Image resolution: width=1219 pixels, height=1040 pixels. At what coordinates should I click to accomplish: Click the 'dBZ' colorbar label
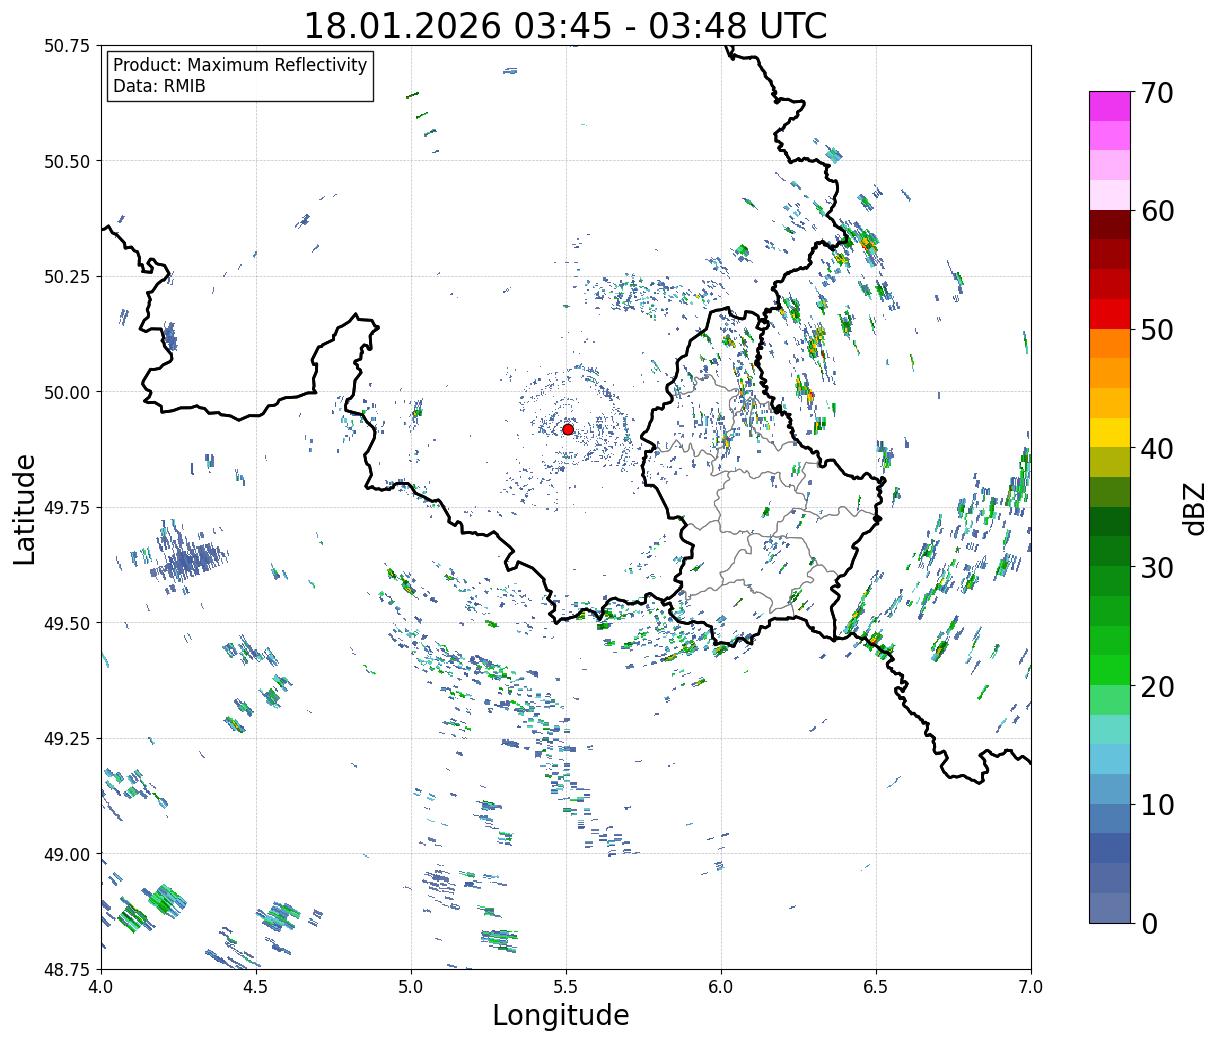pyautogui.click(x=1194, y=508)
